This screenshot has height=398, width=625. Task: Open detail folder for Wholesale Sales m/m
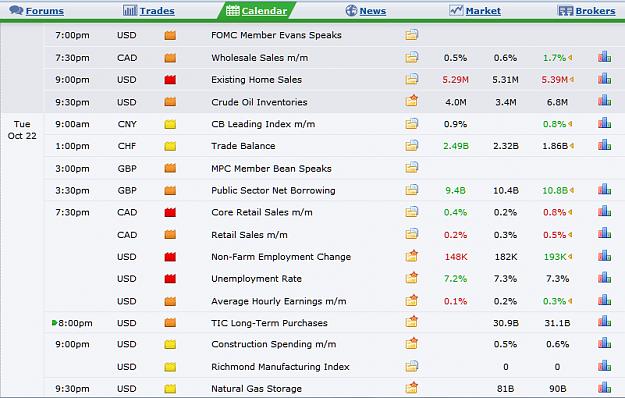pyautogui.click(x=412, y=57)
